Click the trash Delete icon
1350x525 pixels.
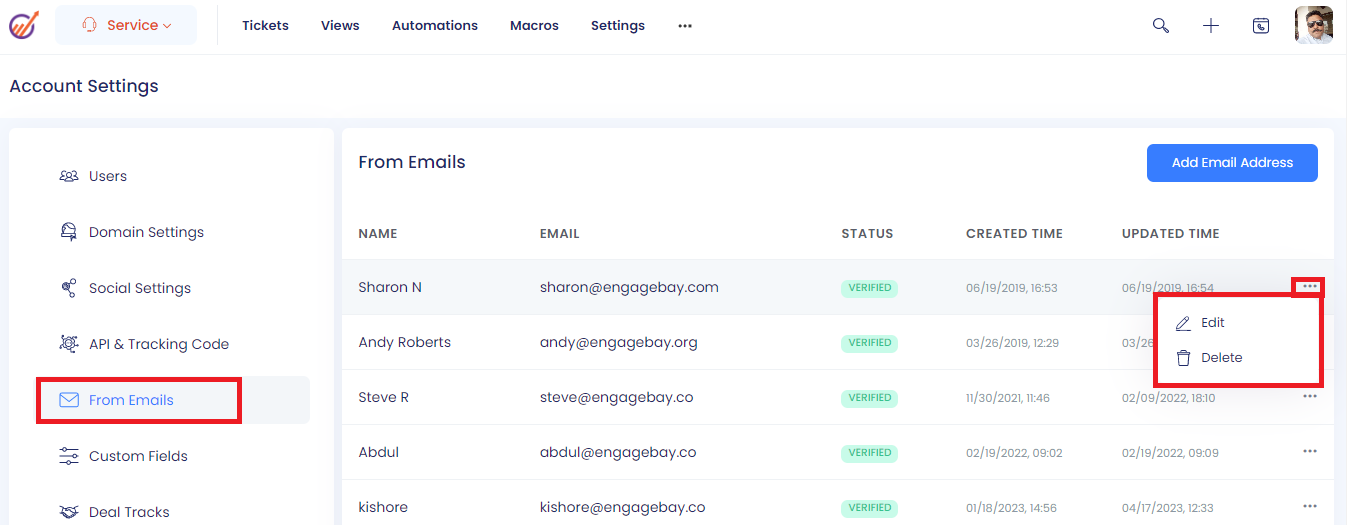point(1183,358)
